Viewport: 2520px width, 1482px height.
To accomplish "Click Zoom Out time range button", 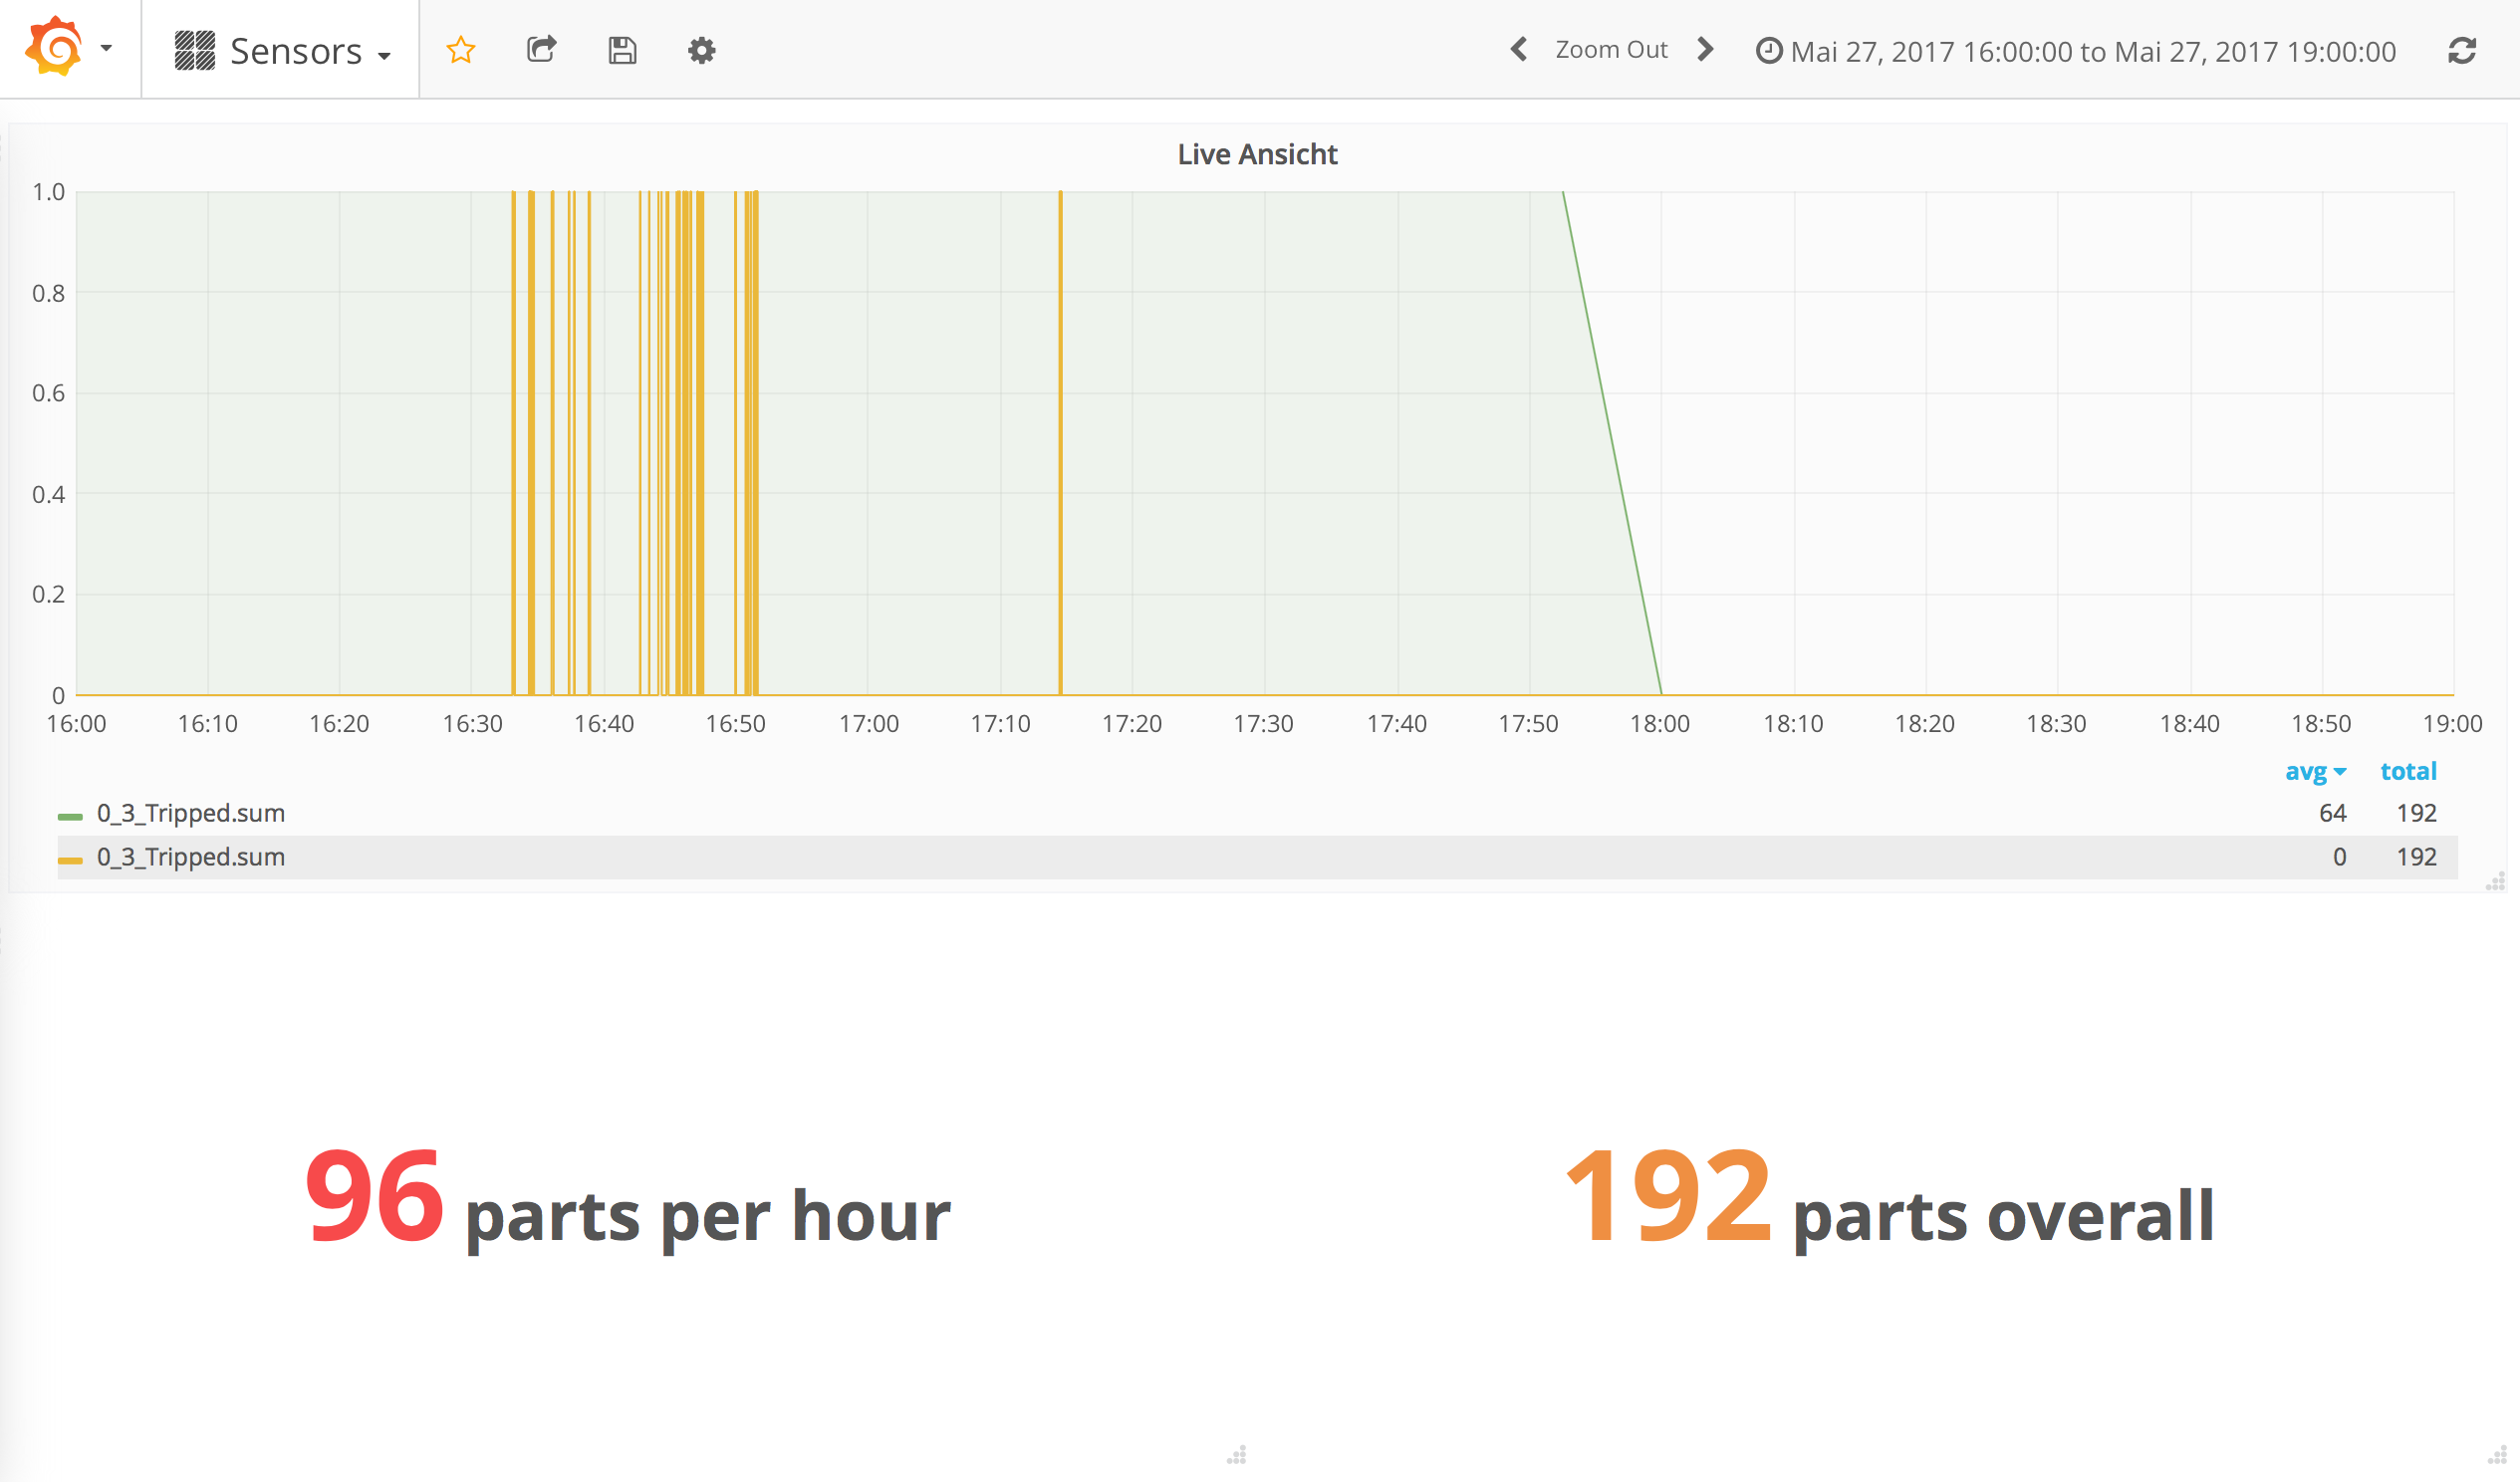I will pyautogui.click(x=1611, y=49).
